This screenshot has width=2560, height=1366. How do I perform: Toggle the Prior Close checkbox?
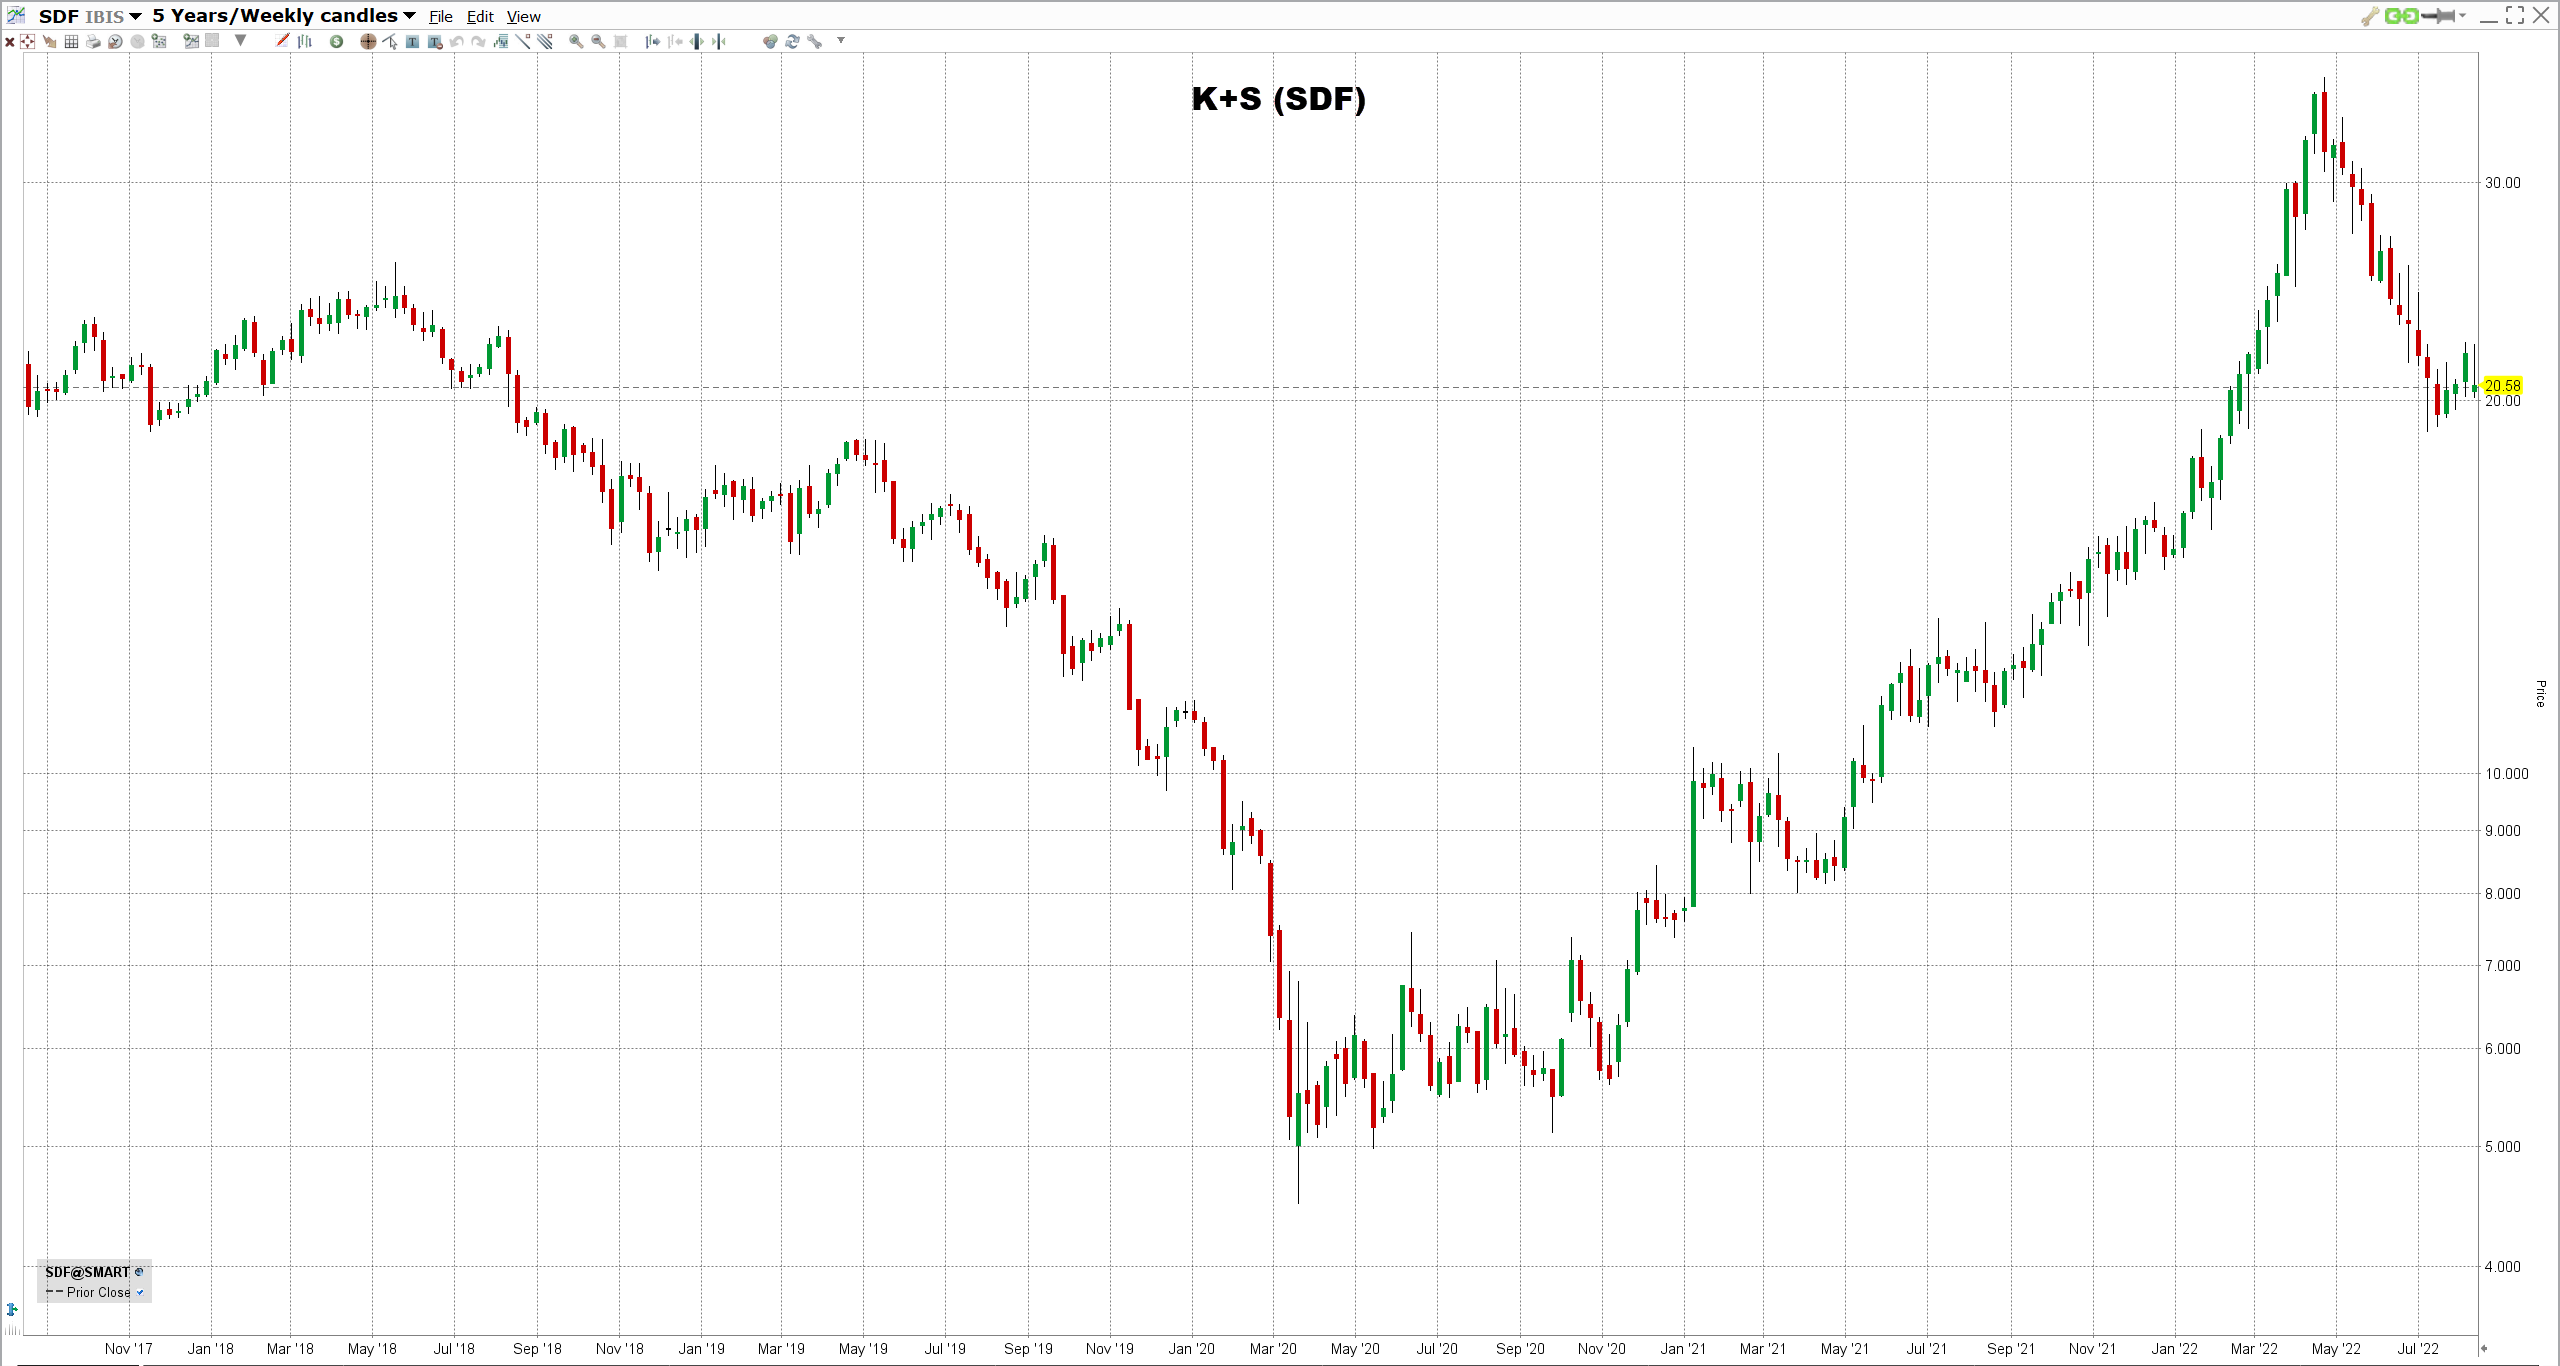point(140,1293)
